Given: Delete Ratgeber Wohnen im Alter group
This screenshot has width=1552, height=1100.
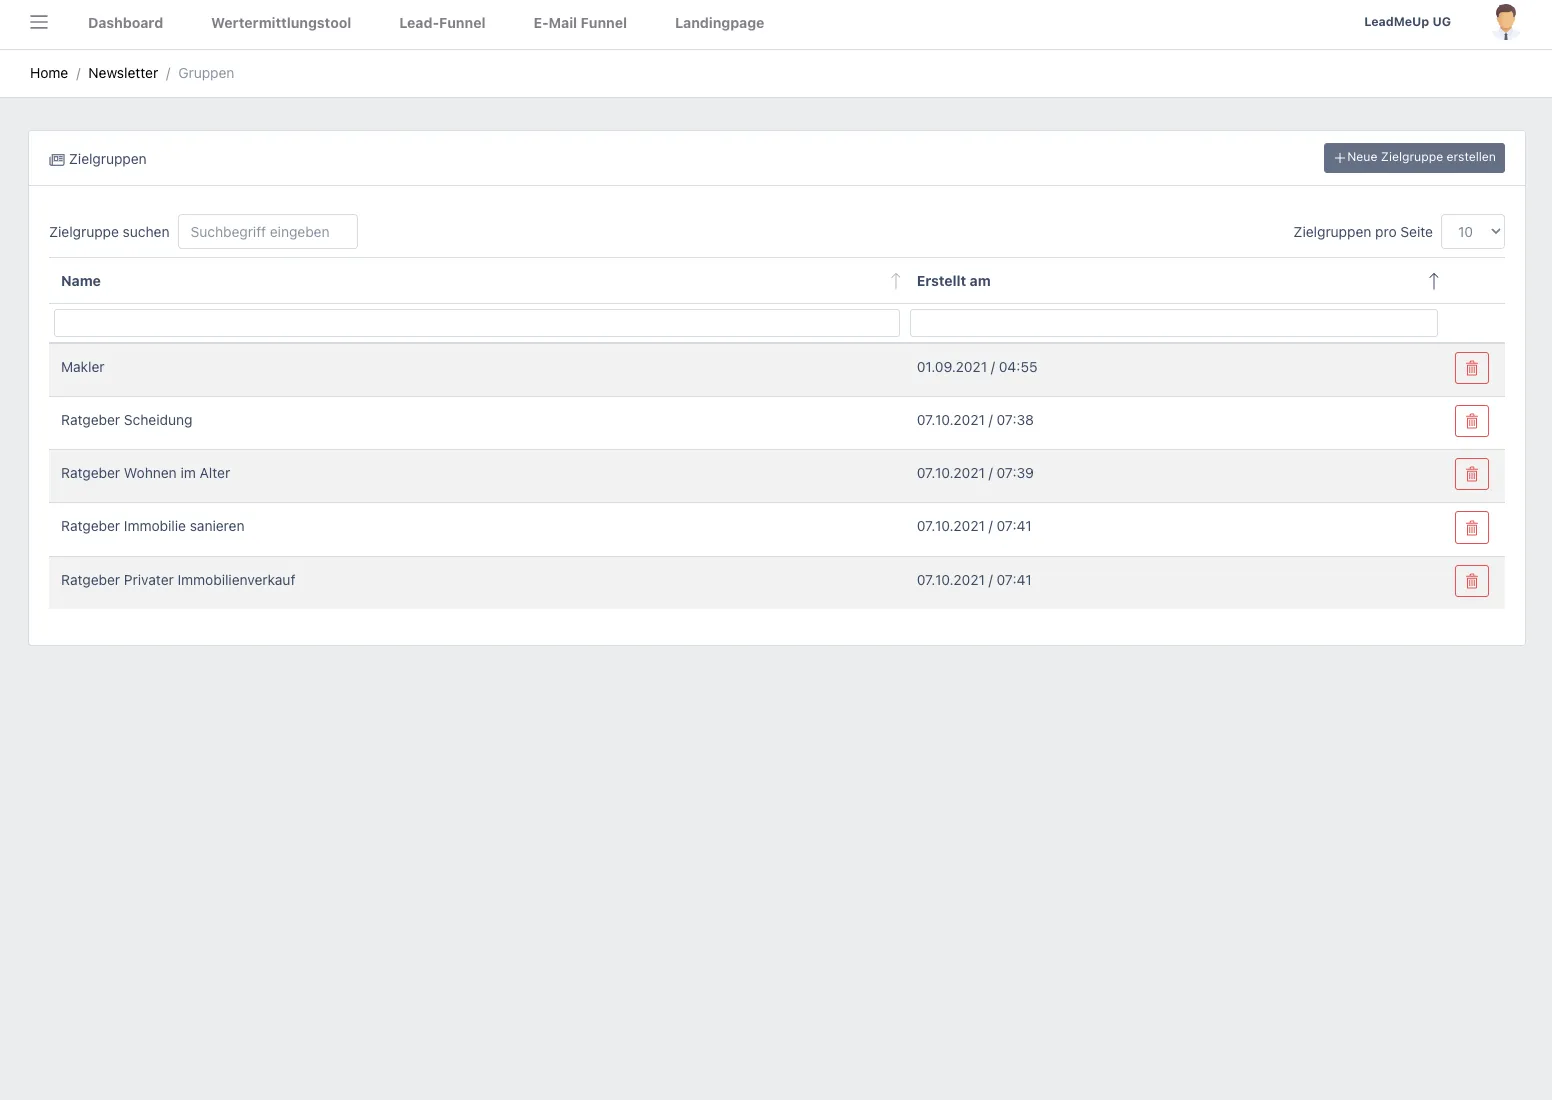Looking at the screenshot, I should pyautogui.click(x=1471, y=474).
